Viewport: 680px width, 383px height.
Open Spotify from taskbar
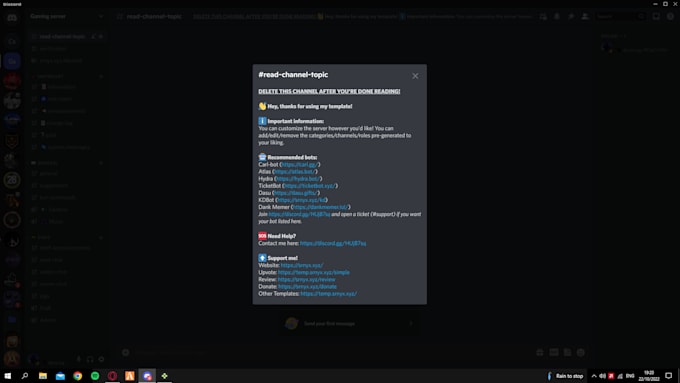(95, 376)
